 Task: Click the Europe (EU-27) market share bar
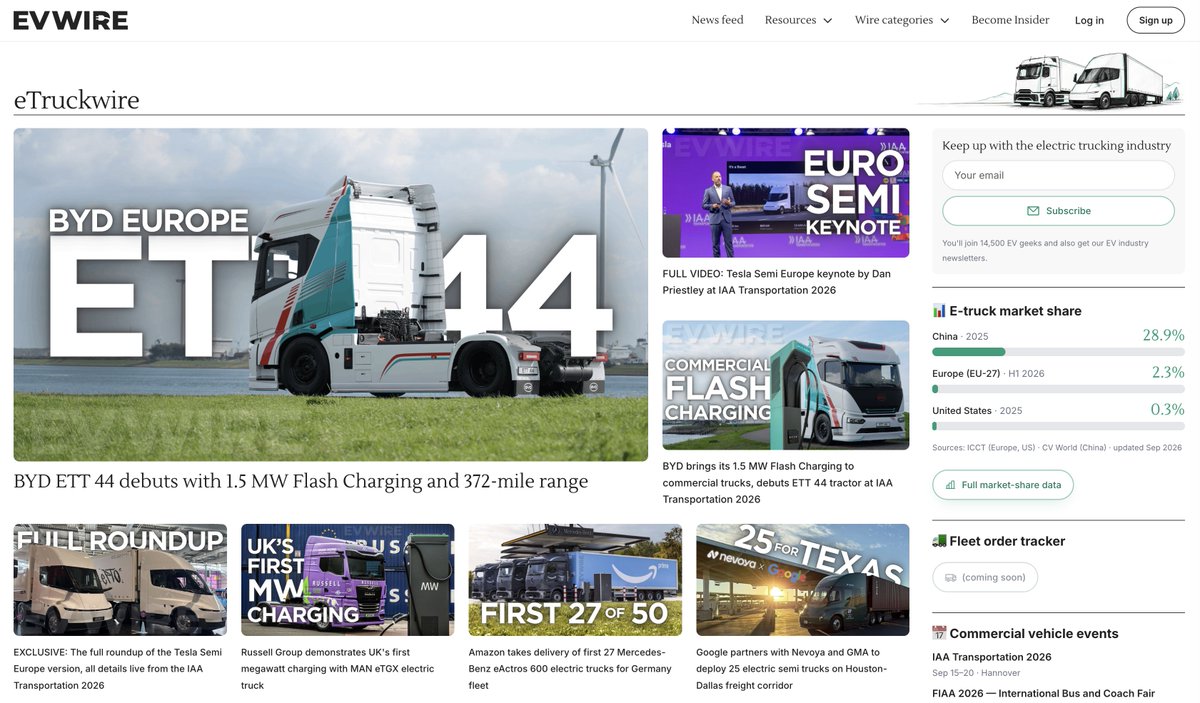pos(1058,389)
